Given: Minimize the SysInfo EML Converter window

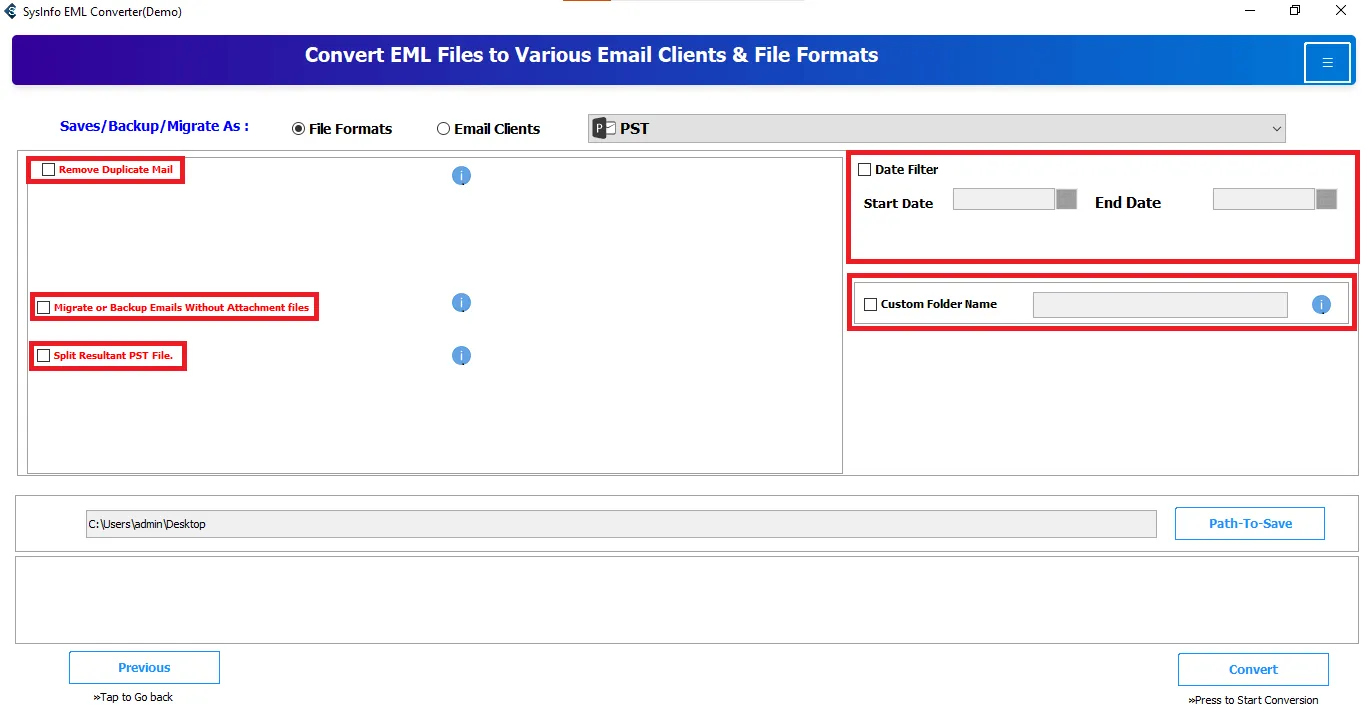Looking at the screenshot, I should click(x=1250, y=11).
